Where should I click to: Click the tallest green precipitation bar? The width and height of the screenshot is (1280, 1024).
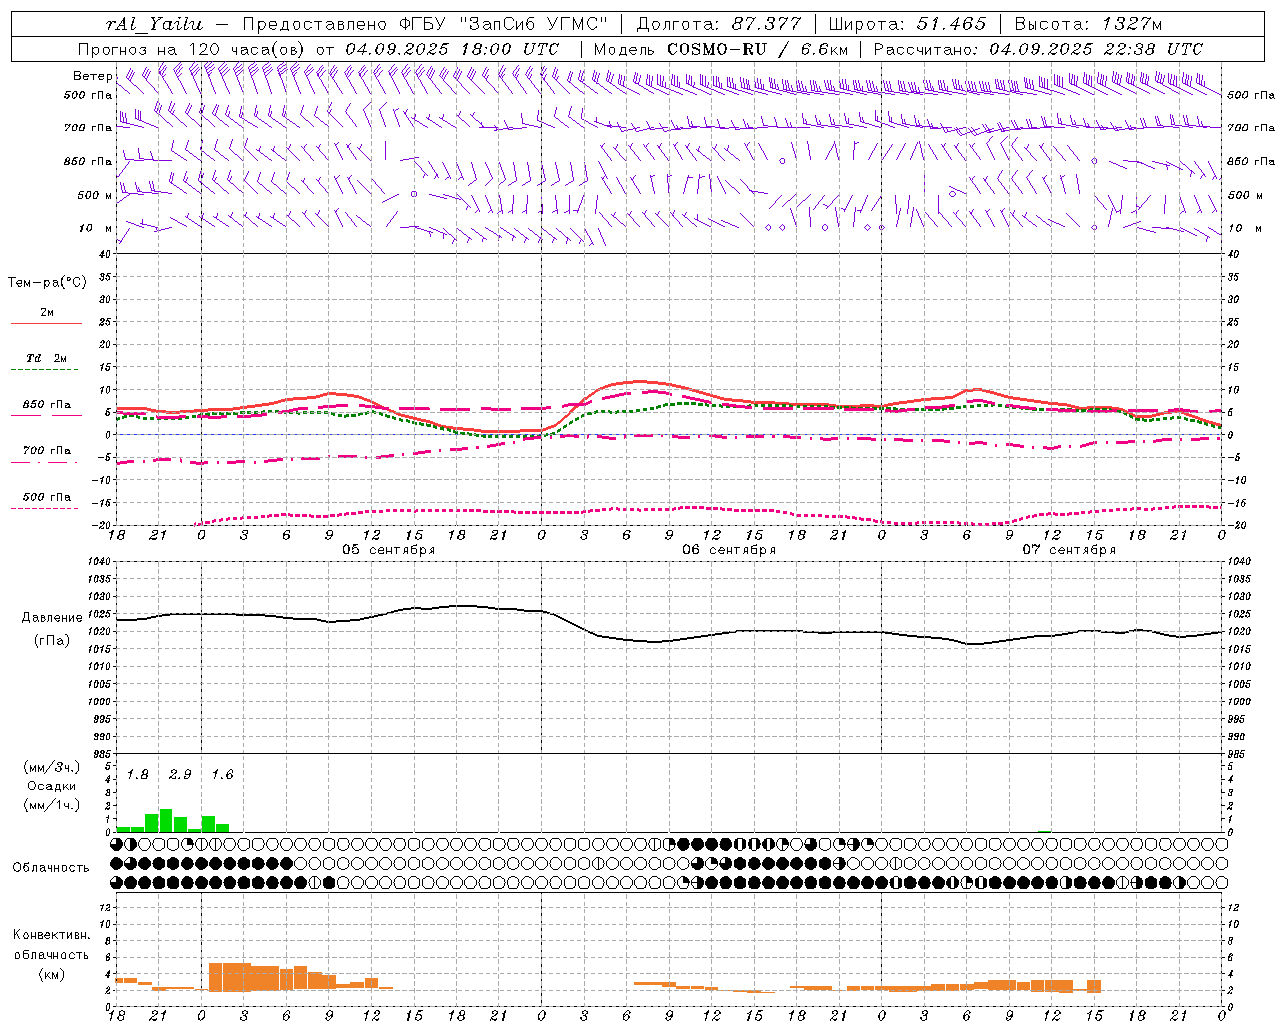(x=166, y=820)
